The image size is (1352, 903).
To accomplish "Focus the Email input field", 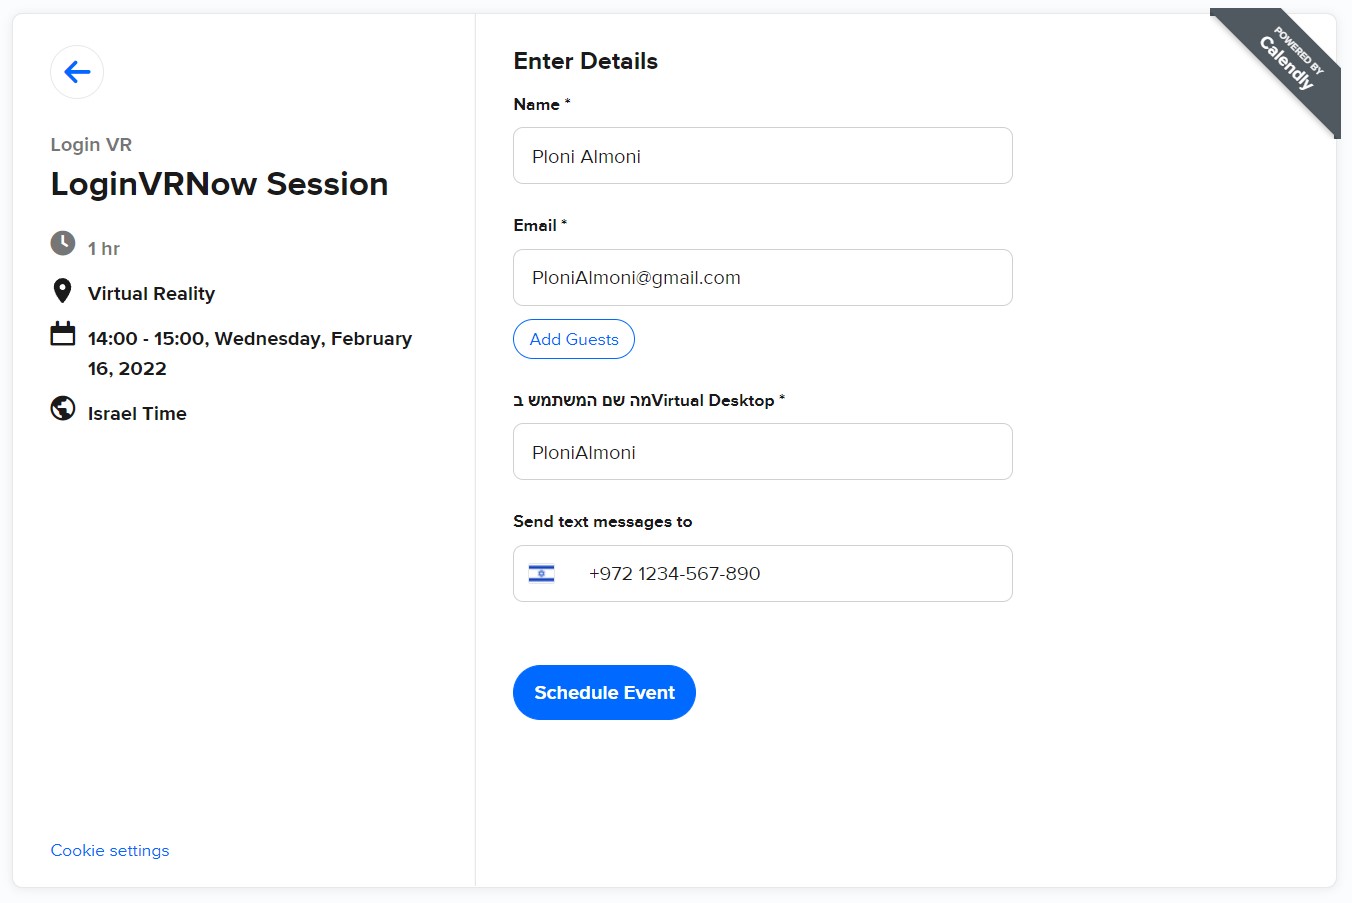I will tap(763, 278).
